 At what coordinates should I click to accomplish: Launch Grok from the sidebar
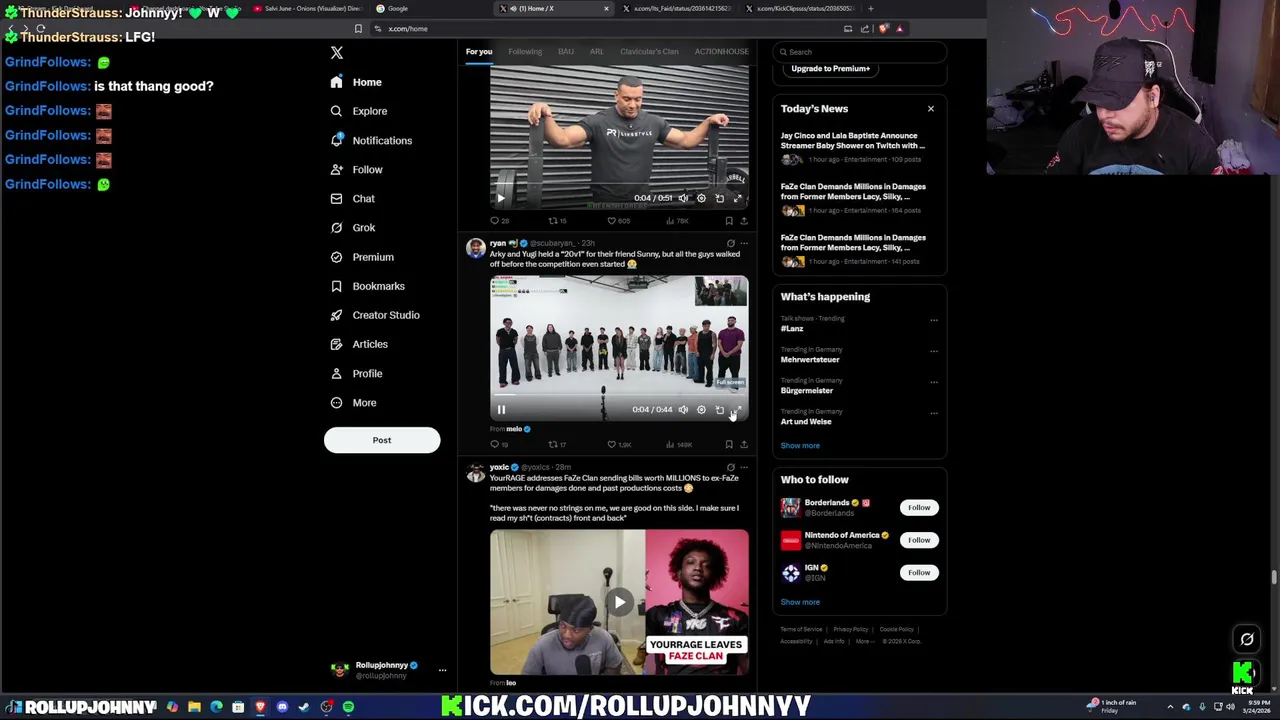click(x=353, y=228)
